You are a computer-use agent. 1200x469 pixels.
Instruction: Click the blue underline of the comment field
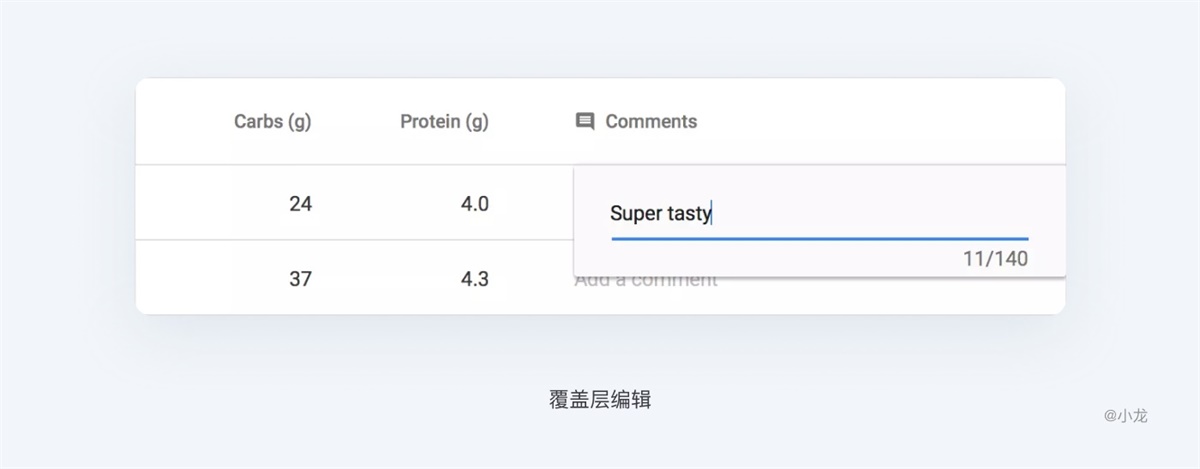click(820, 239)
